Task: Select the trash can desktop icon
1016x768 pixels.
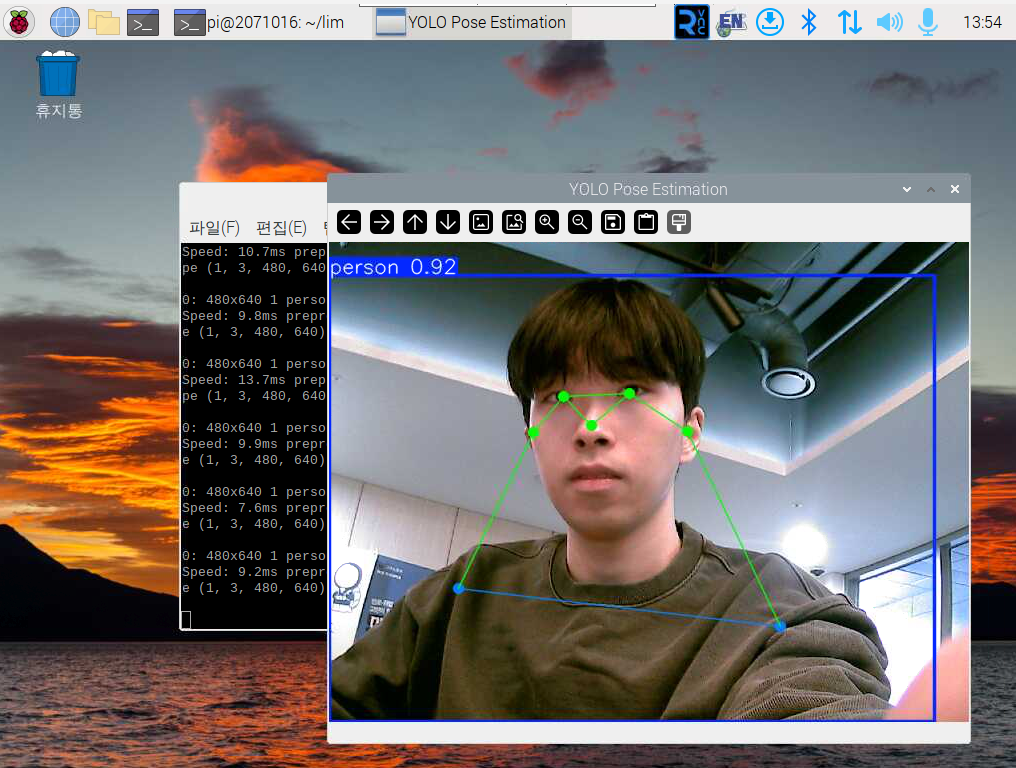Action: [58, 84]
